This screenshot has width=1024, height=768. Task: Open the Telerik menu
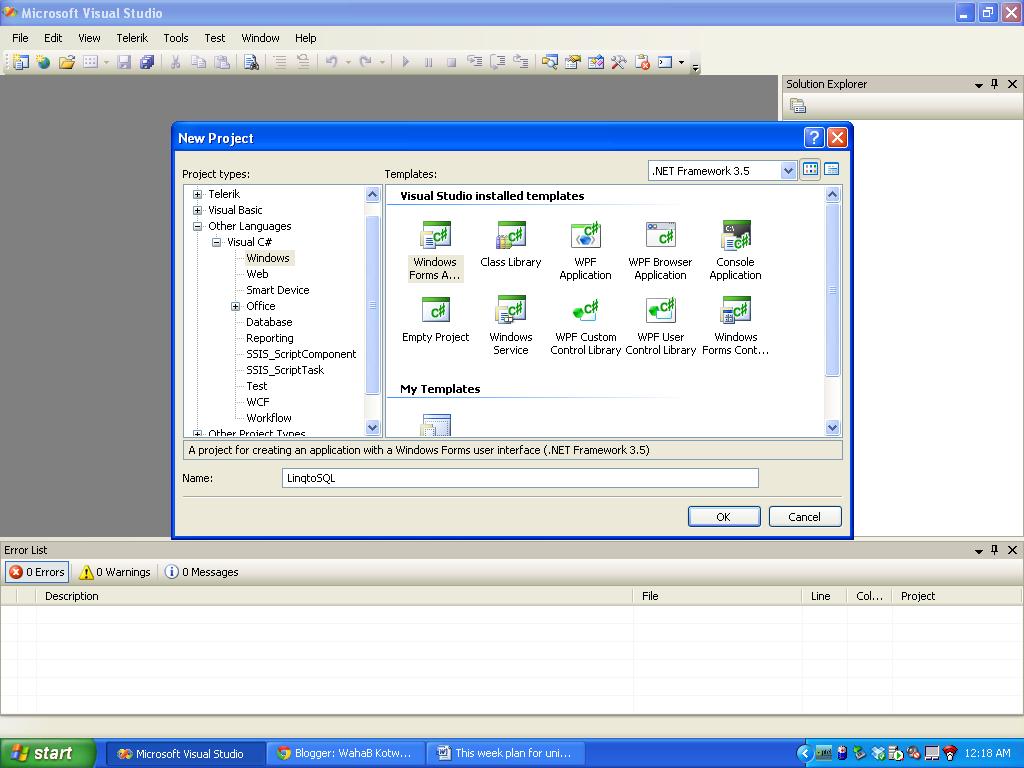[x=132, y=37]
